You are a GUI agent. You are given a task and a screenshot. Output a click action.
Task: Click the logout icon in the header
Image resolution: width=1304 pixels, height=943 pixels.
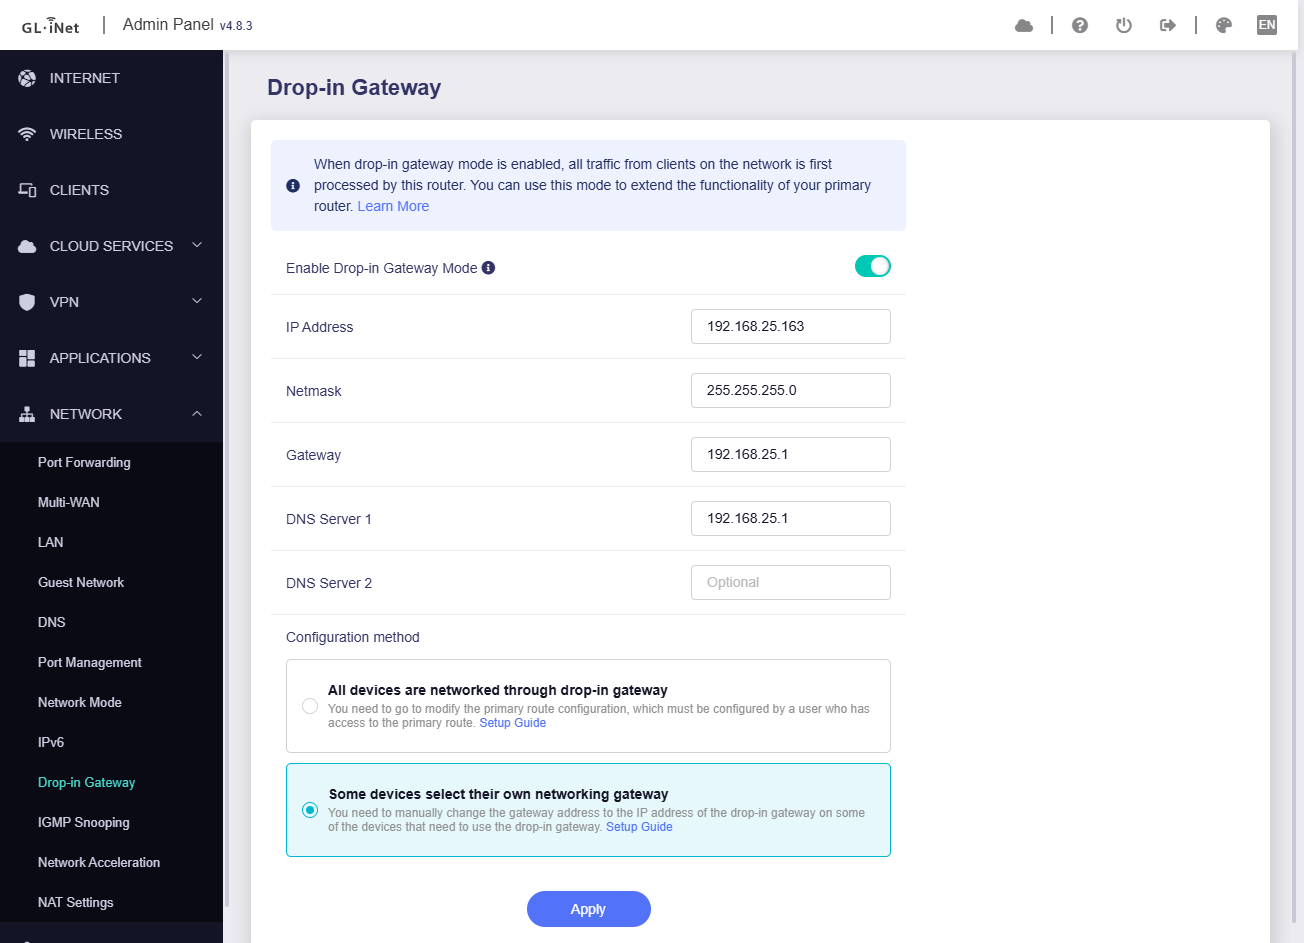point(1167,25)
